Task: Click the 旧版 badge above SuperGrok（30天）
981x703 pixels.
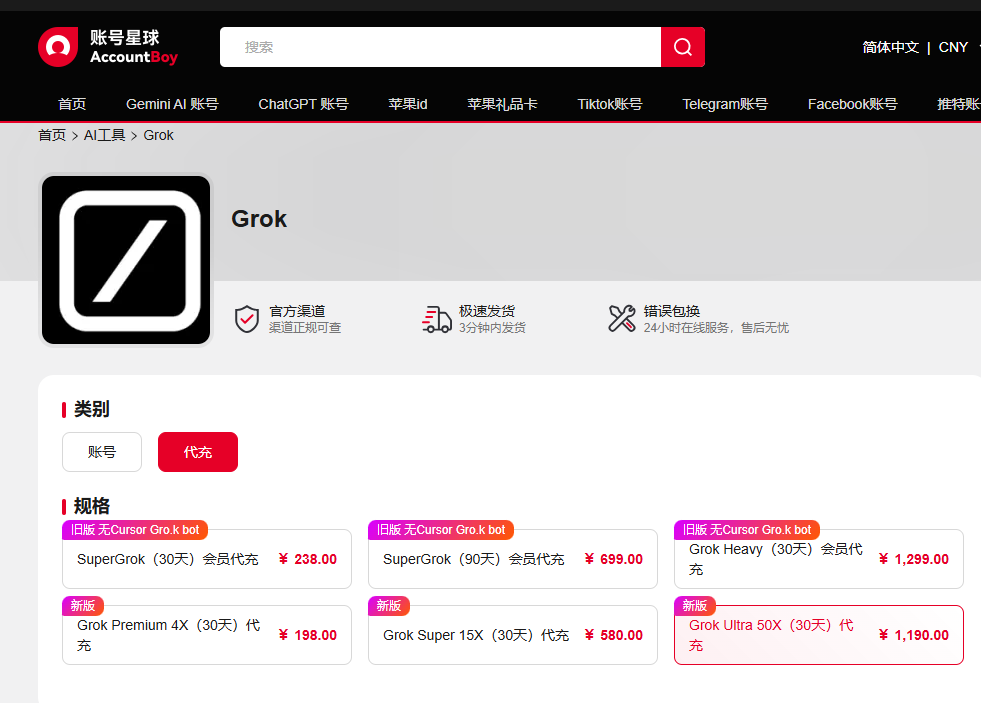Action: (135, 530)
